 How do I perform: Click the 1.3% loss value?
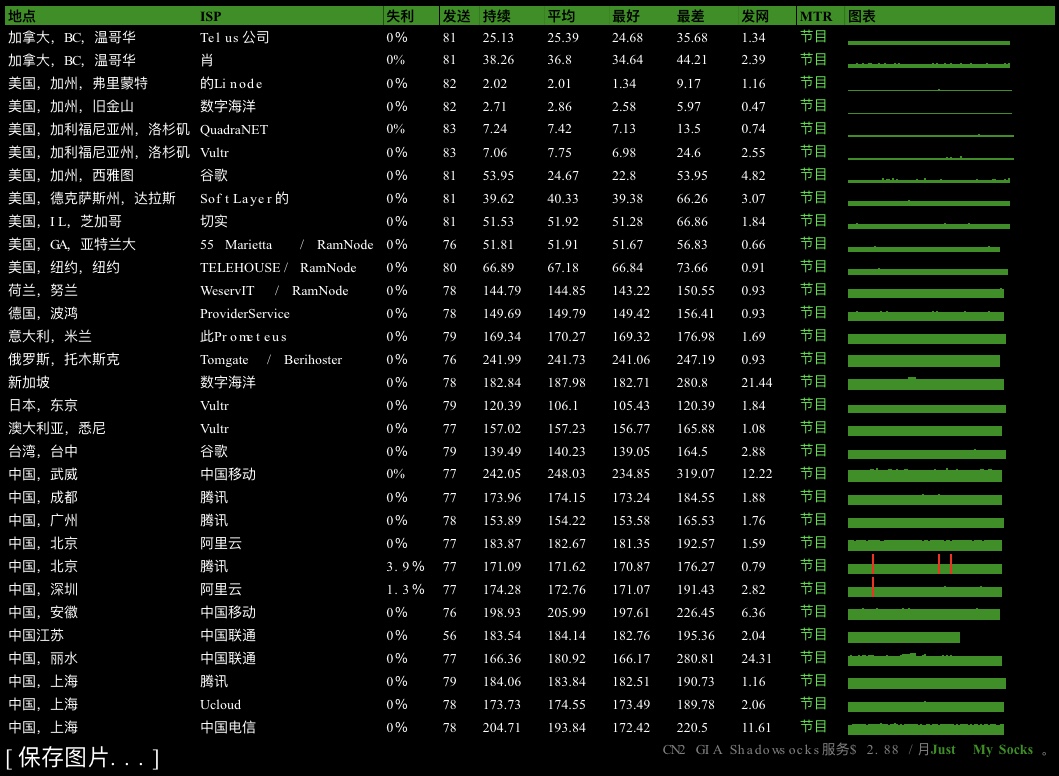(405, 589)
